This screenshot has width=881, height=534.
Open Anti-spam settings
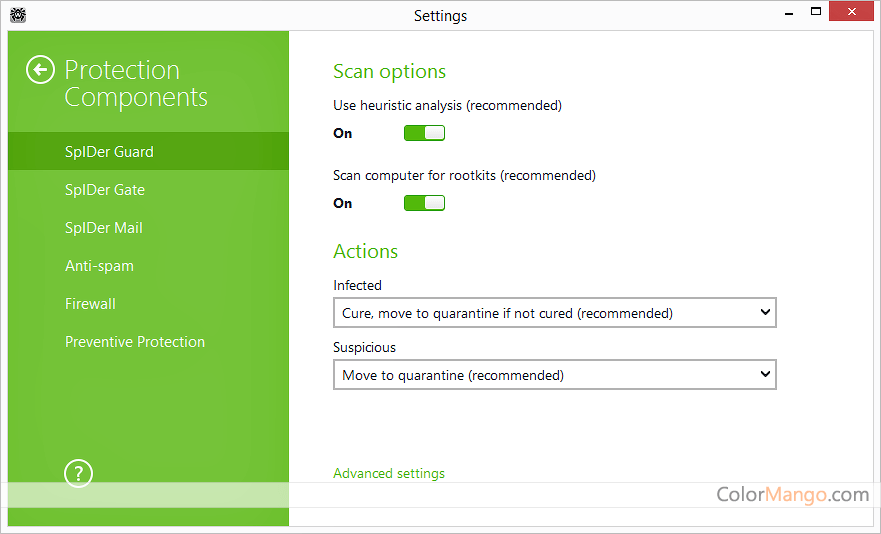pyautogui.click(x=99, y=266)
